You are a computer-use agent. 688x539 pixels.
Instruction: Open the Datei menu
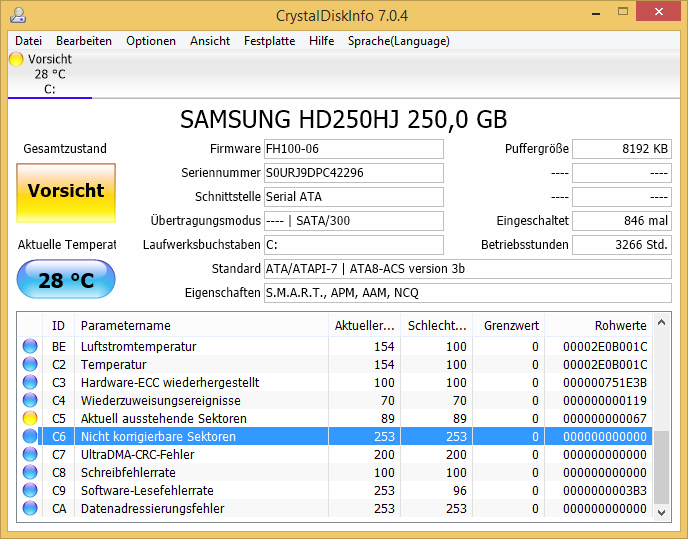click(29, 41)
